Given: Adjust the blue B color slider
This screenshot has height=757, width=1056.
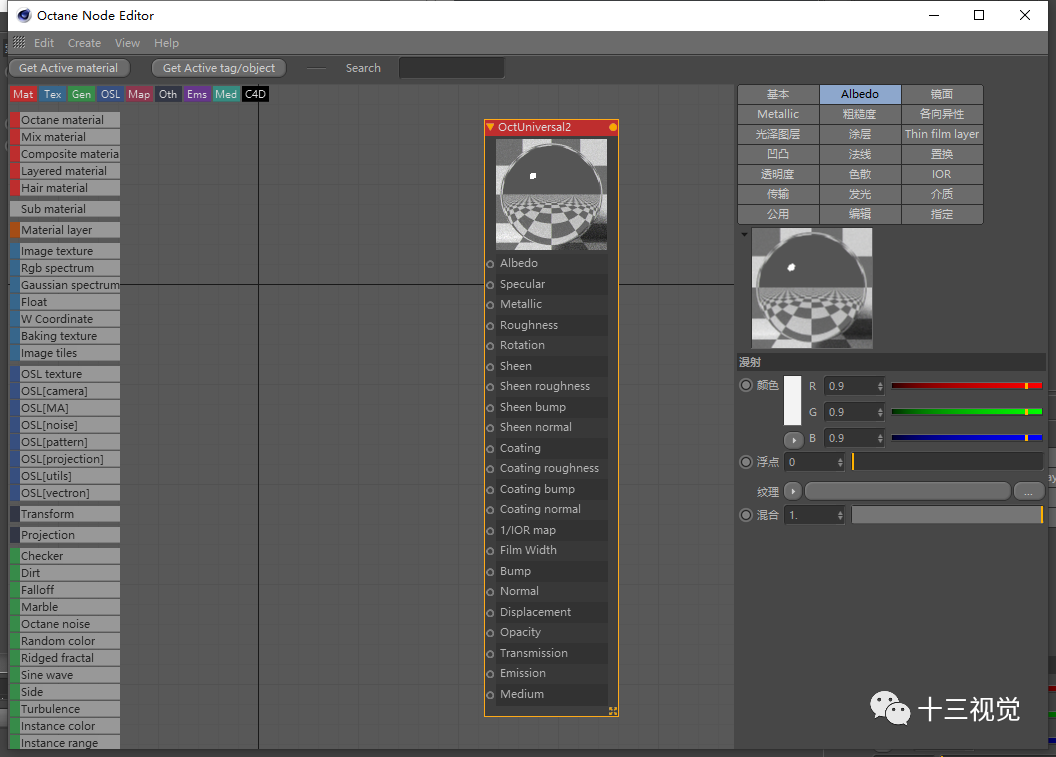Looking at the screenshot, I should click(x=966, y=438).
